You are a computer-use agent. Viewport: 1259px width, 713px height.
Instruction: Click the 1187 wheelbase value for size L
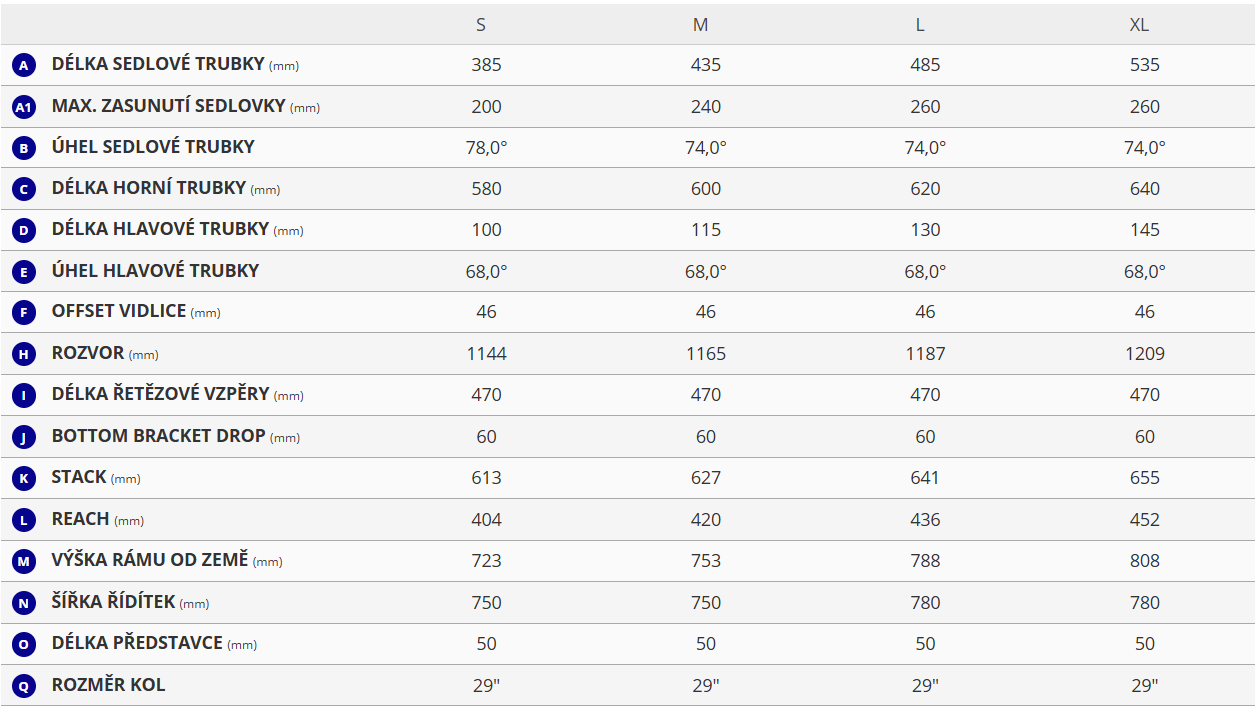click(925, 354)
